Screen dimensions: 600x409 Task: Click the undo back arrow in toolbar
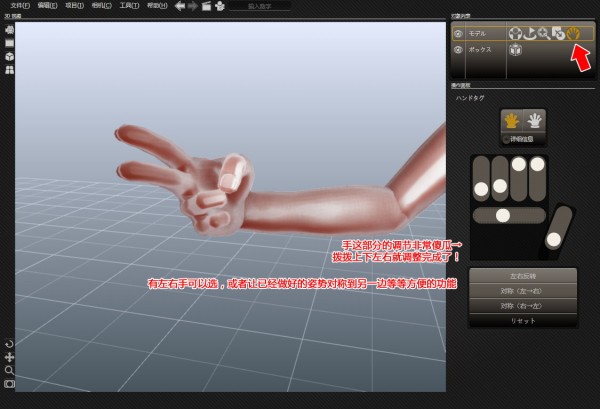[x=179, y=6]
